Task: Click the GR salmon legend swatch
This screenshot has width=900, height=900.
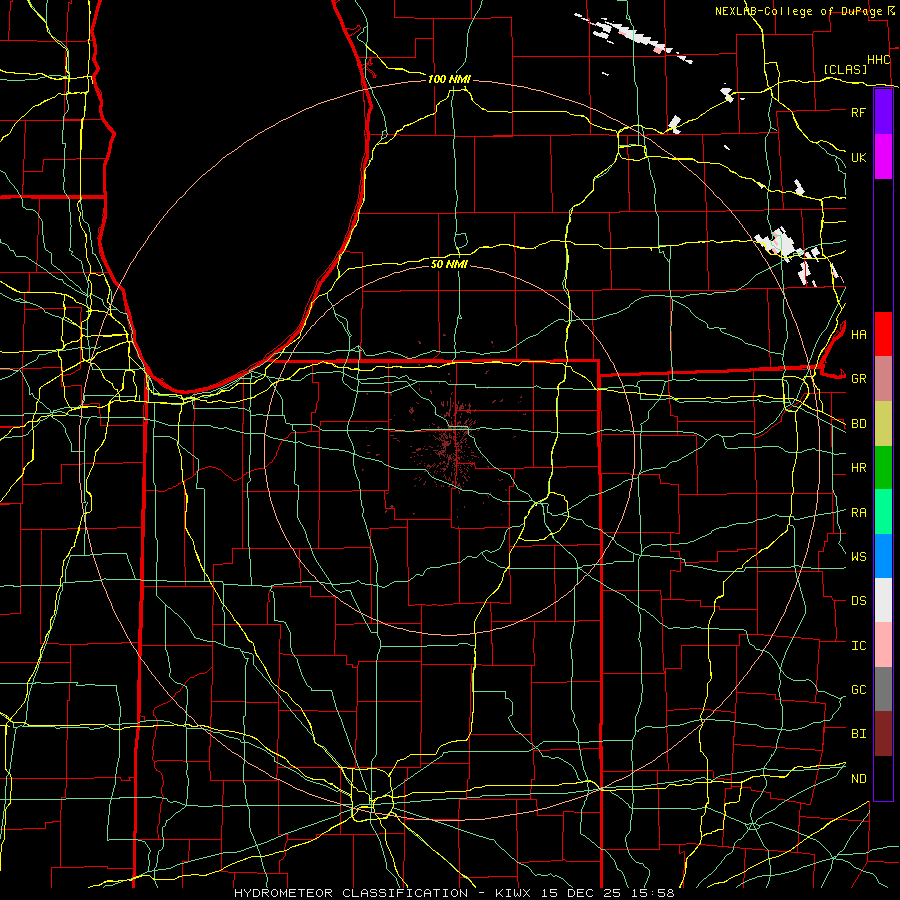Action: click(883, 378)
